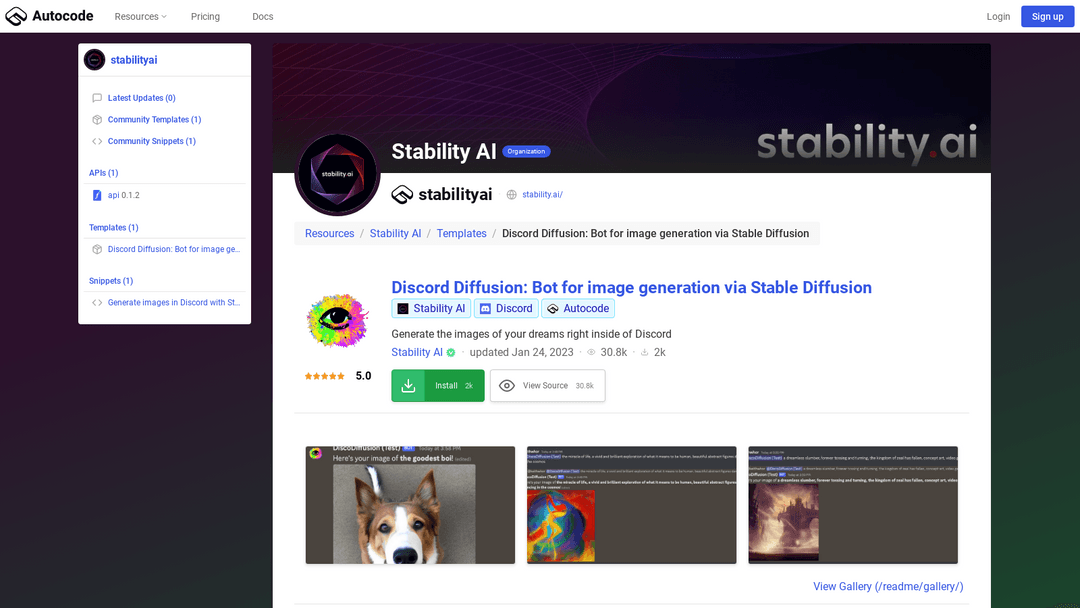Click the download count icon beside 2k

645,353
